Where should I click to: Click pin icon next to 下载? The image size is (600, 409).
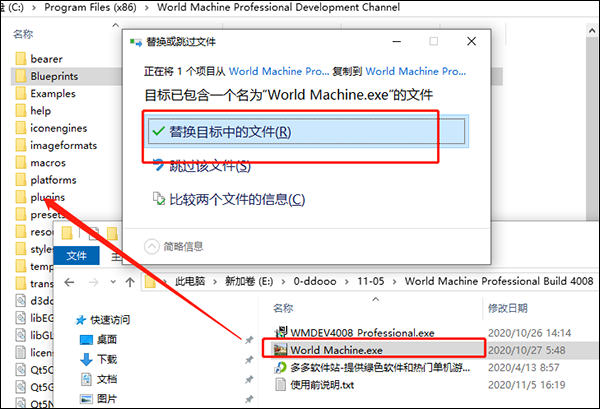(249, 360)
